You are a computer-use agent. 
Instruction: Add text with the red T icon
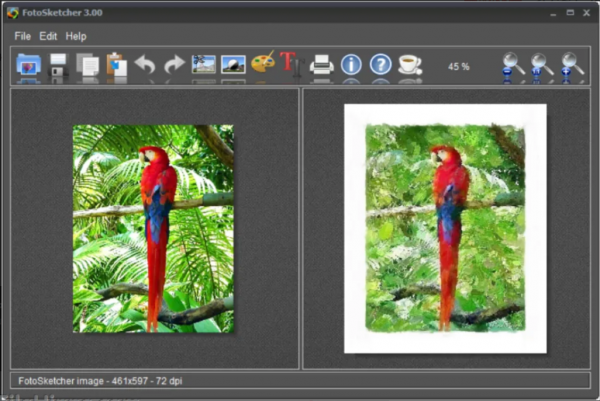tap(291, 63)
